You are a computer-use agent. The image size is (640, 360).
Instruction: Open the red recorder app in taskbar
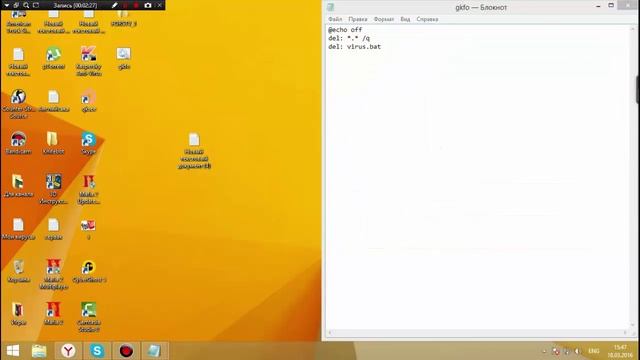point(126,351)
